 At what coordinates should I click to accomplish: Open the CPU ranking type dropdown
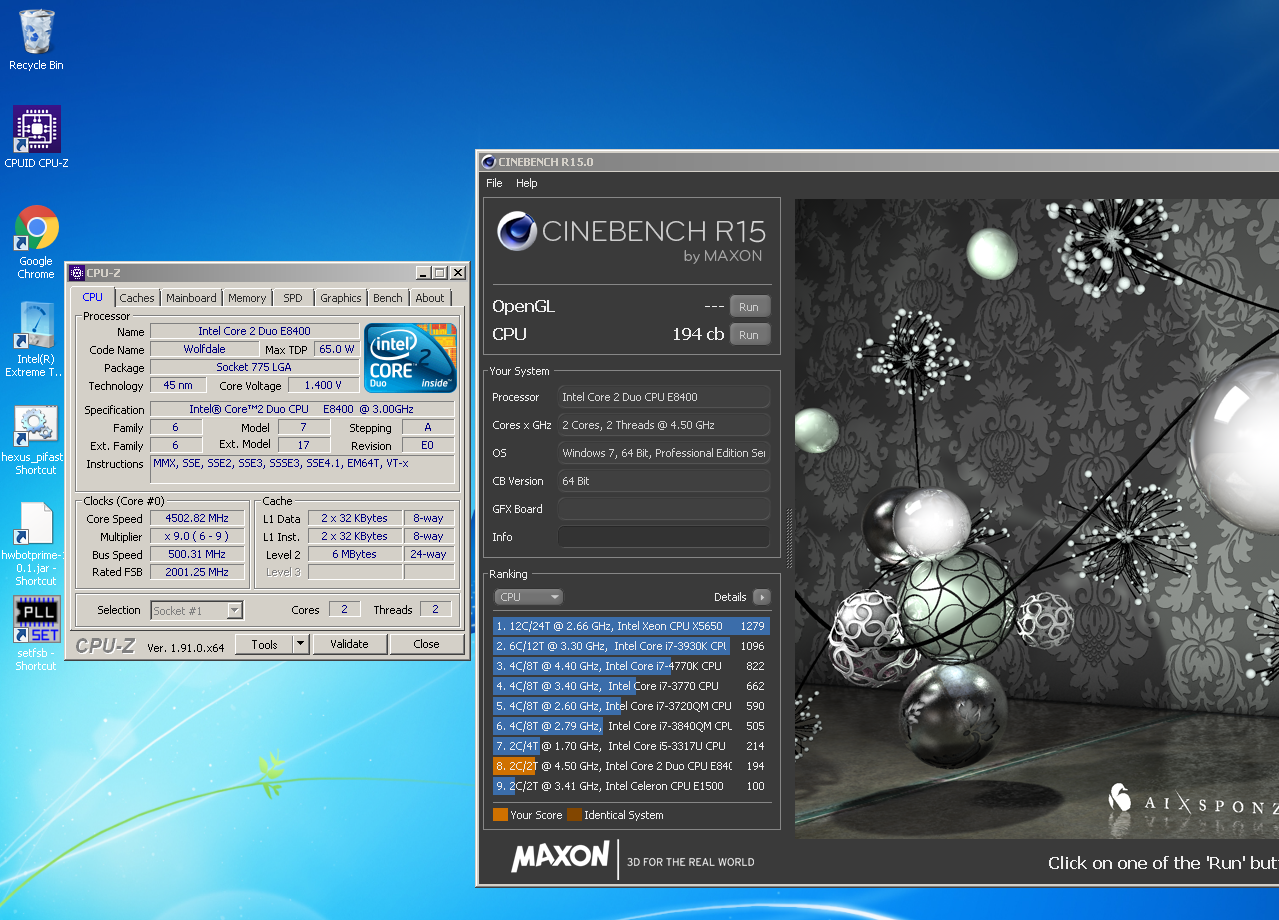tap(529, 597)
